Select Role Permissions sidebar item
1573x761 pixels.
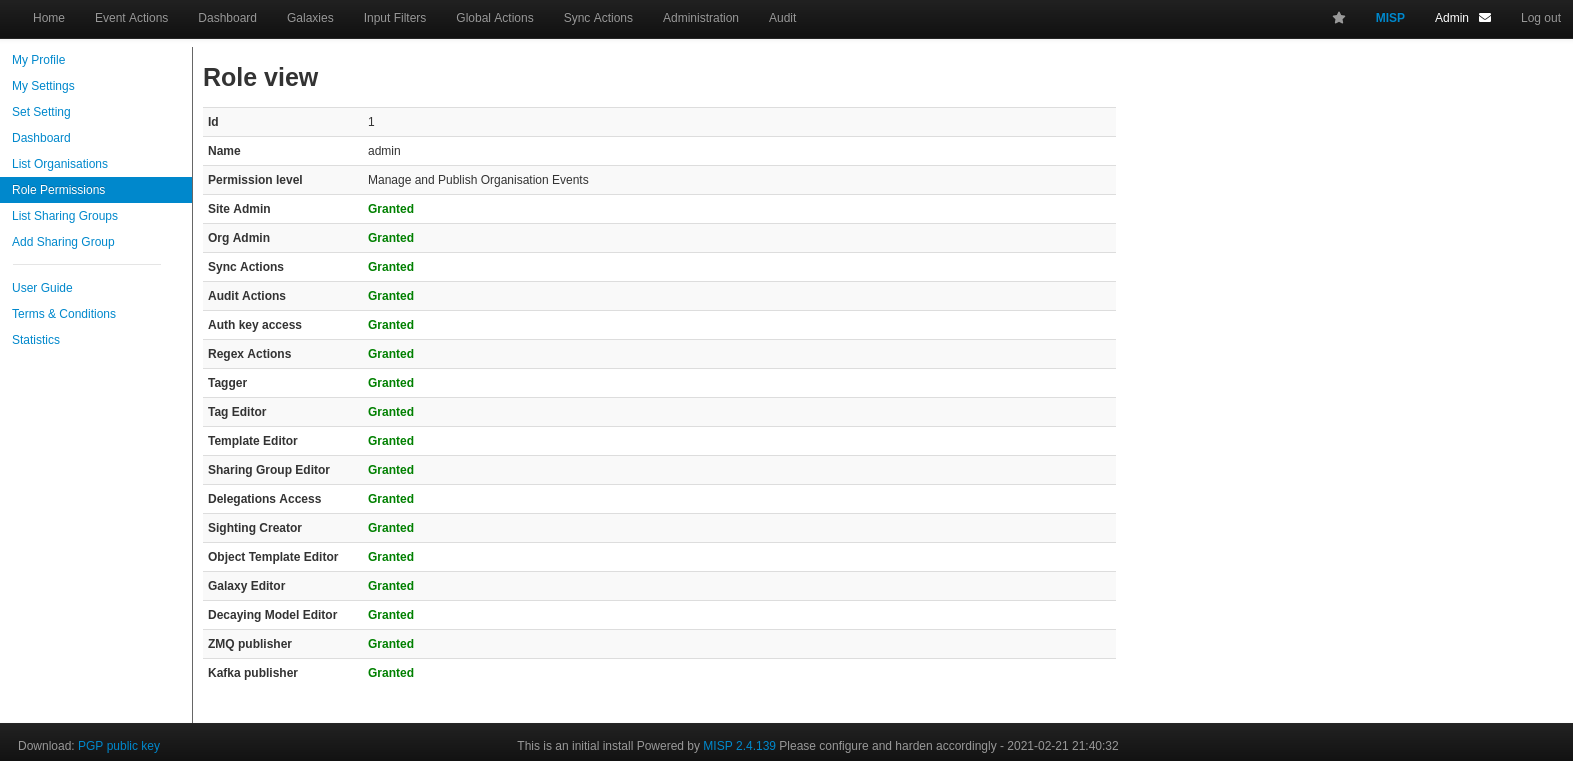coord(58,190)
